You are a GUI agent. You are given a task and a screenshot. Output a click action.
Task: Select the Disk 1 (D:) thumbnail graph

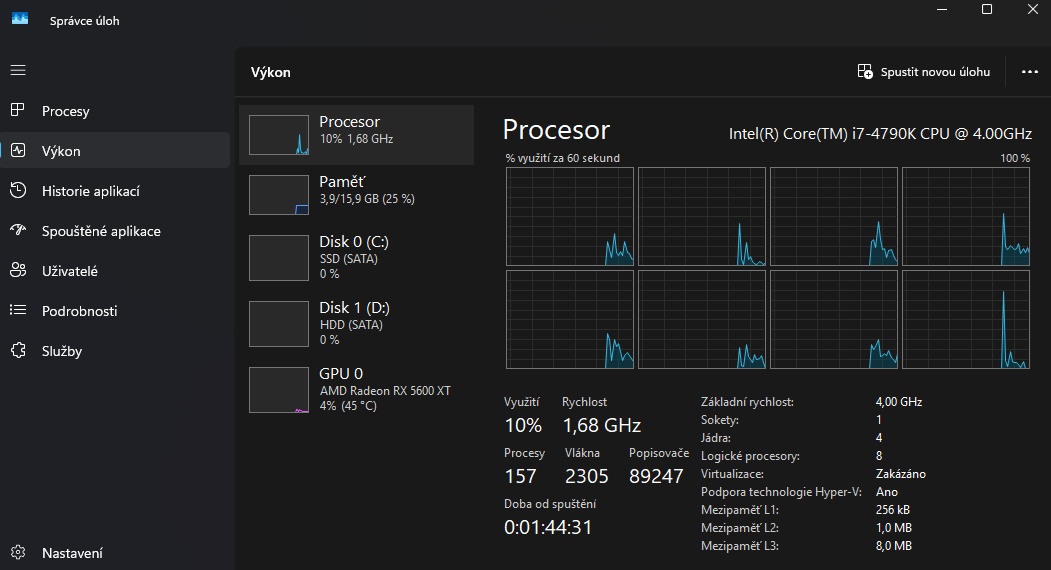(x=279, y=324)
